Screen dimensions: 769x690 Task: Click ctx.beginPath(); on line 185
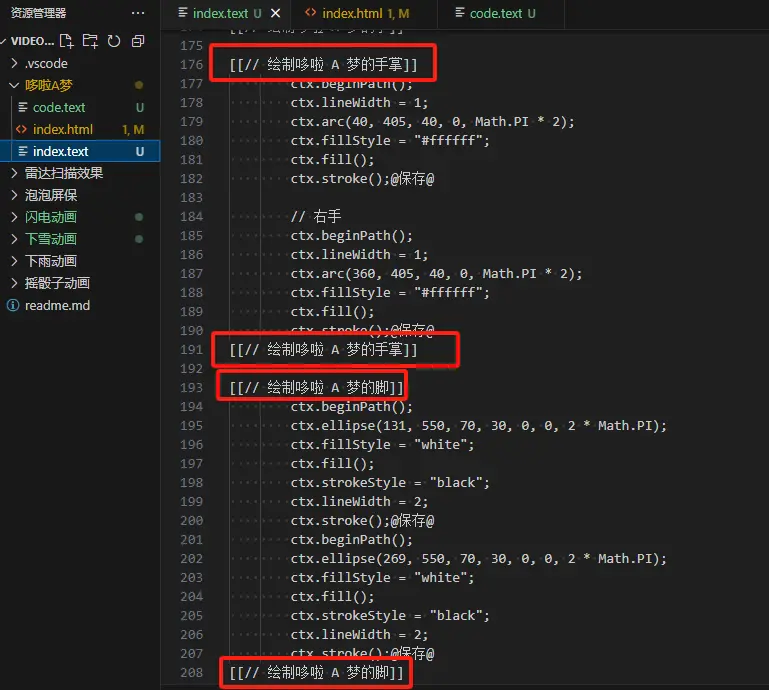(x=352, y=235)
